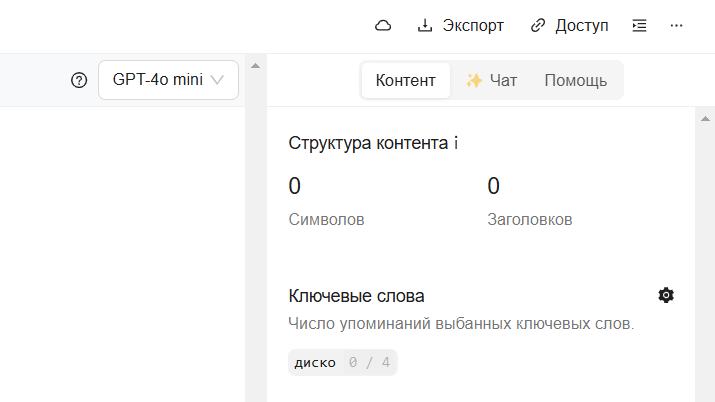The width and height of the screenshot is (715, 402).
Task: Open the GPT-4o mini model dropdown
Action: 168,80
